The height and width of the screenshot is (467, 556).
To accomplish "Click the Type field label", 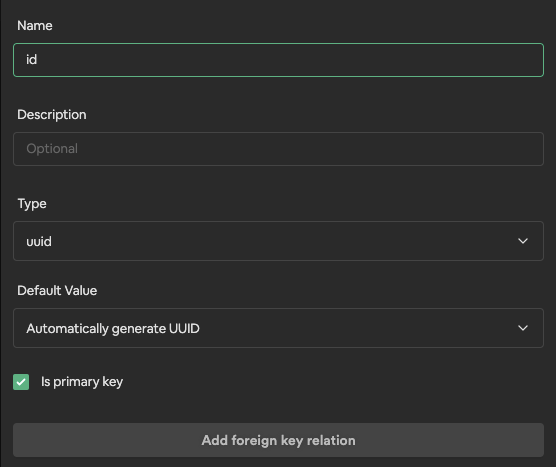I will point(32,204).
